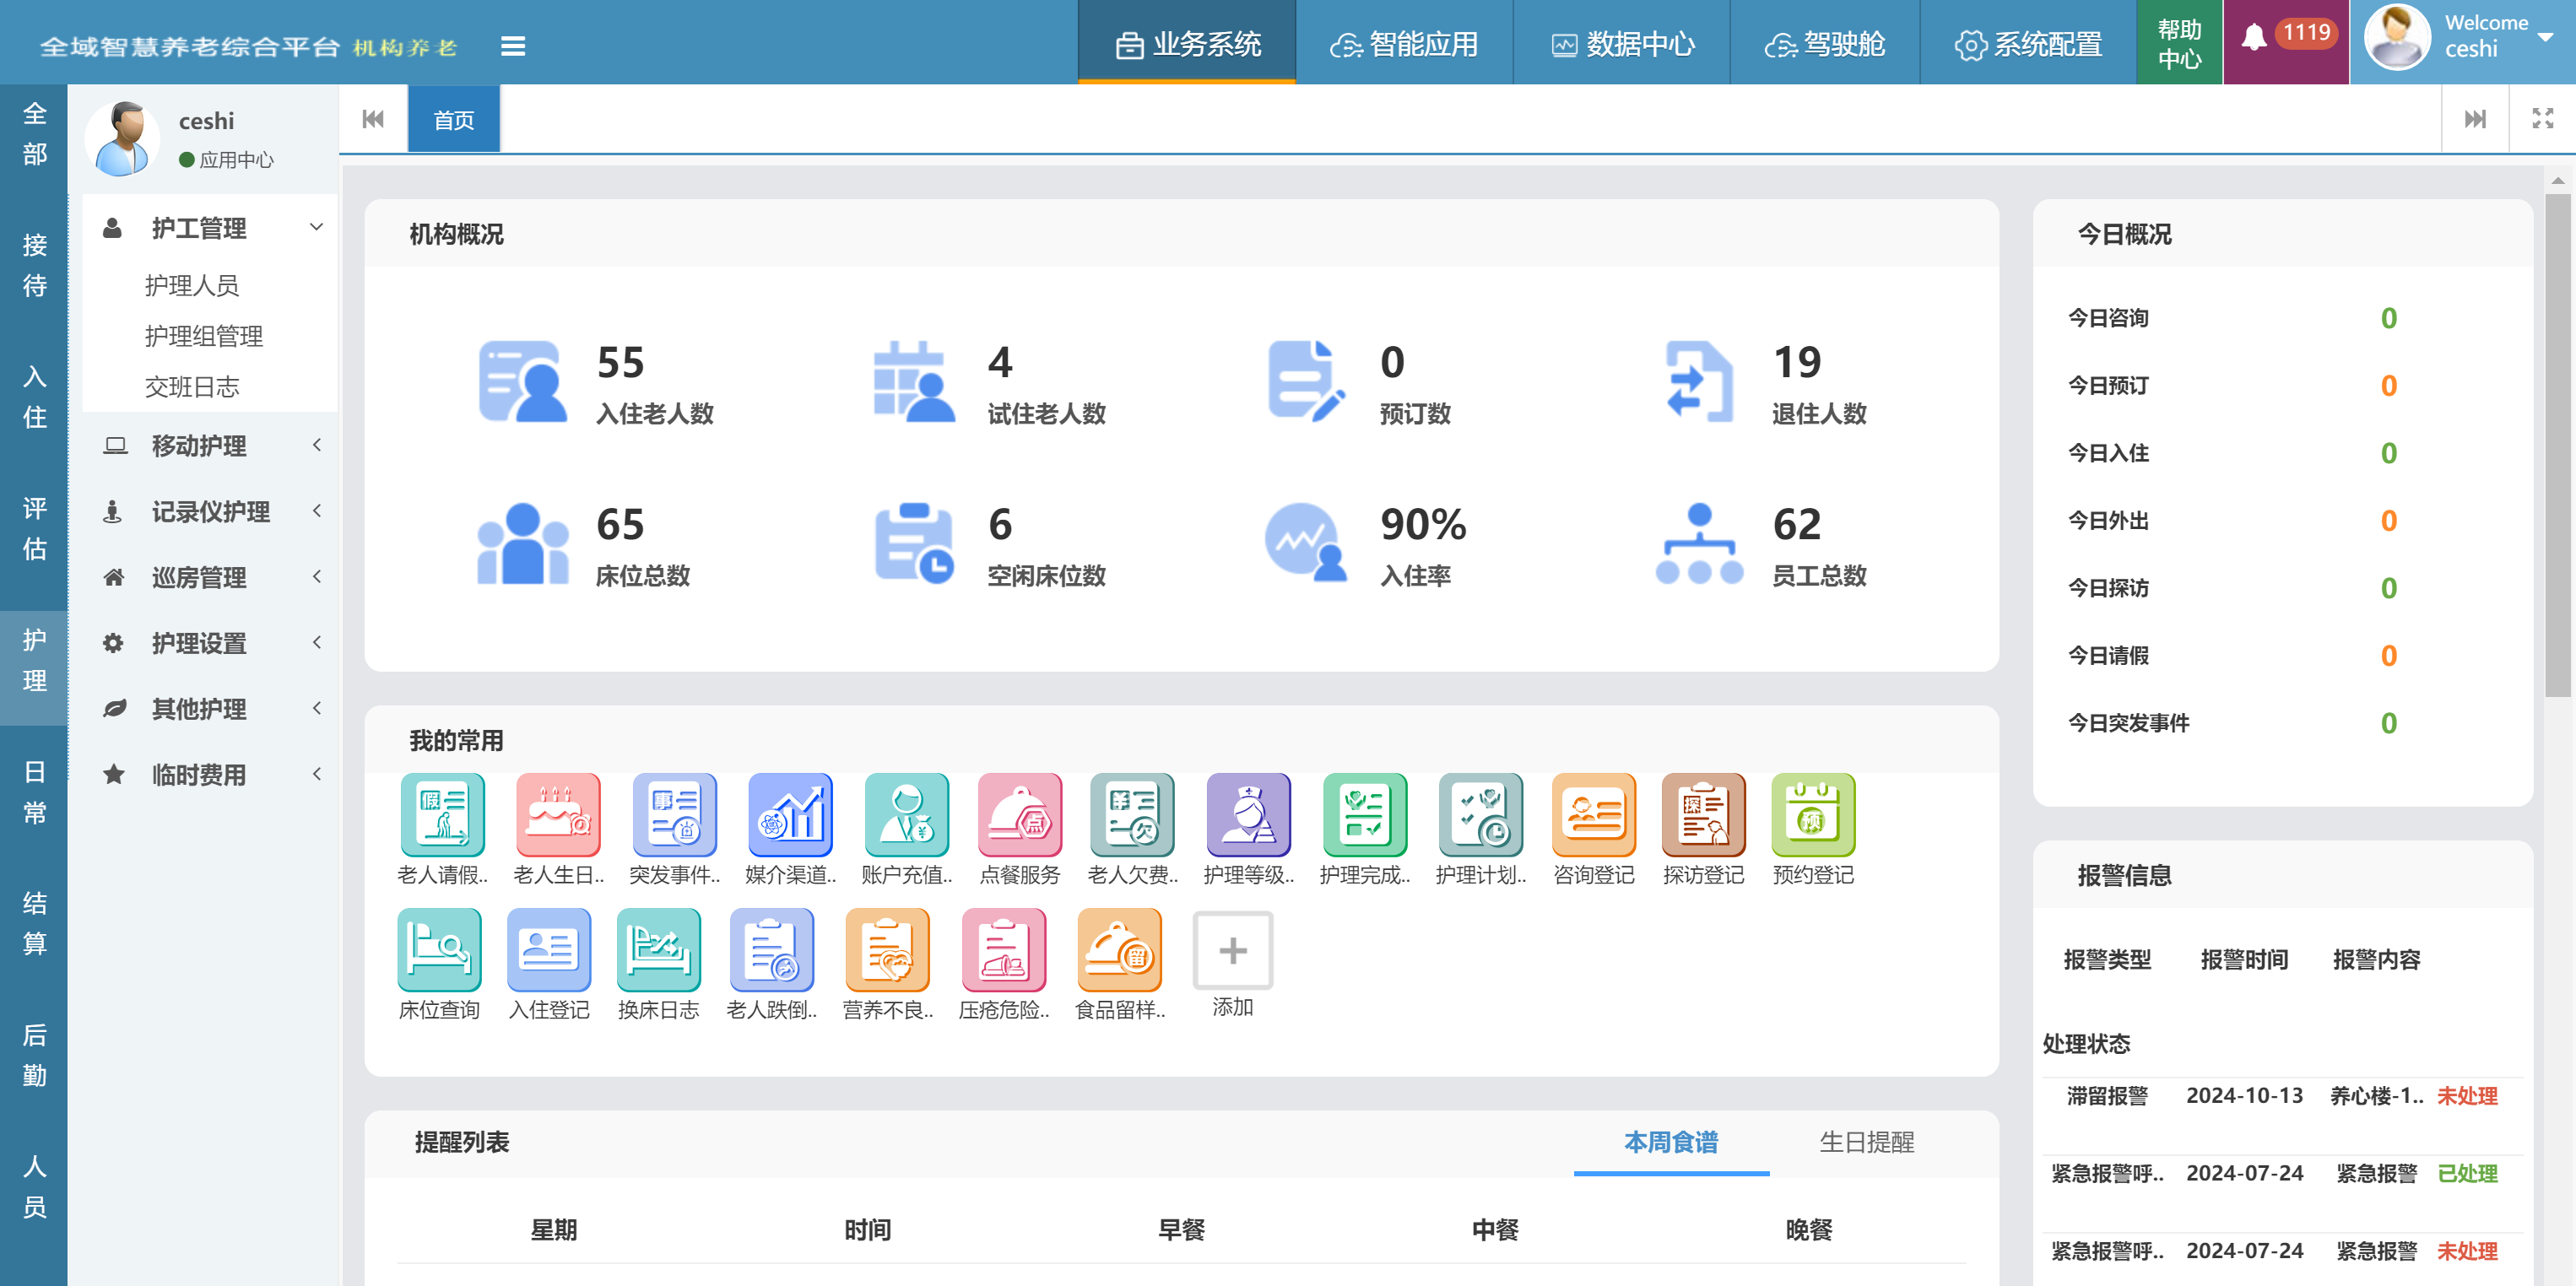Open the 换床日志 shortcut icon
2576x1286 pixels.
tap(658, 949)
